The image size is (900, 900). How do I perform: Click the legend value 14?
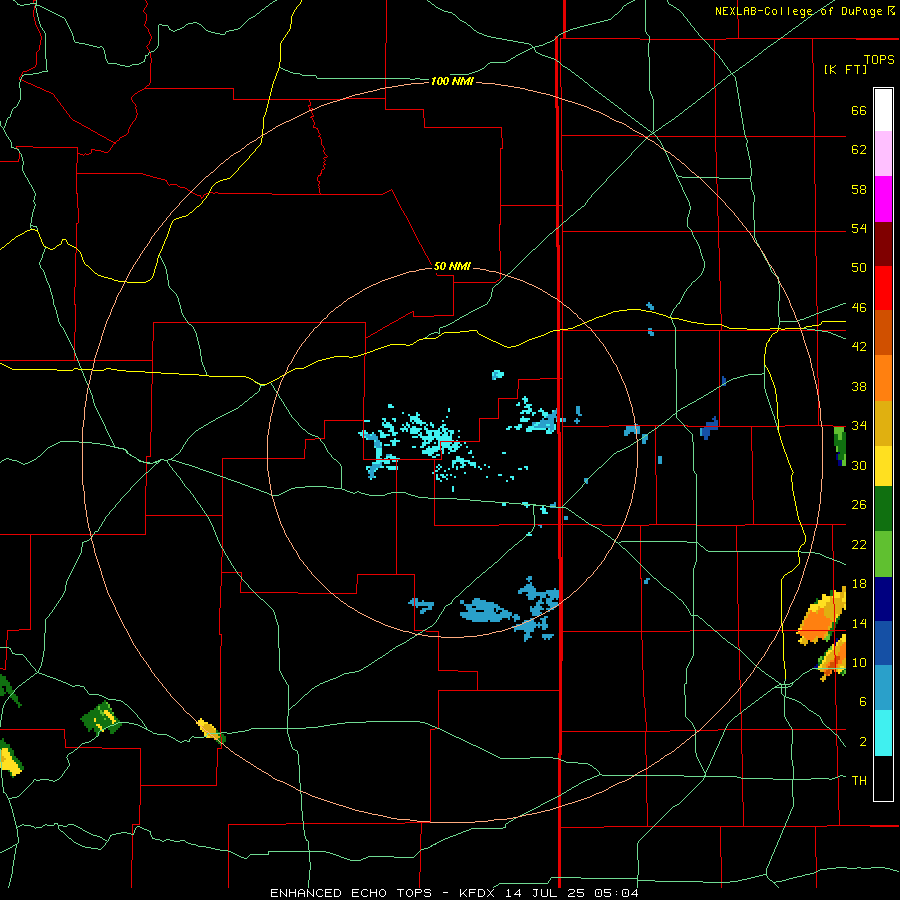859,623
